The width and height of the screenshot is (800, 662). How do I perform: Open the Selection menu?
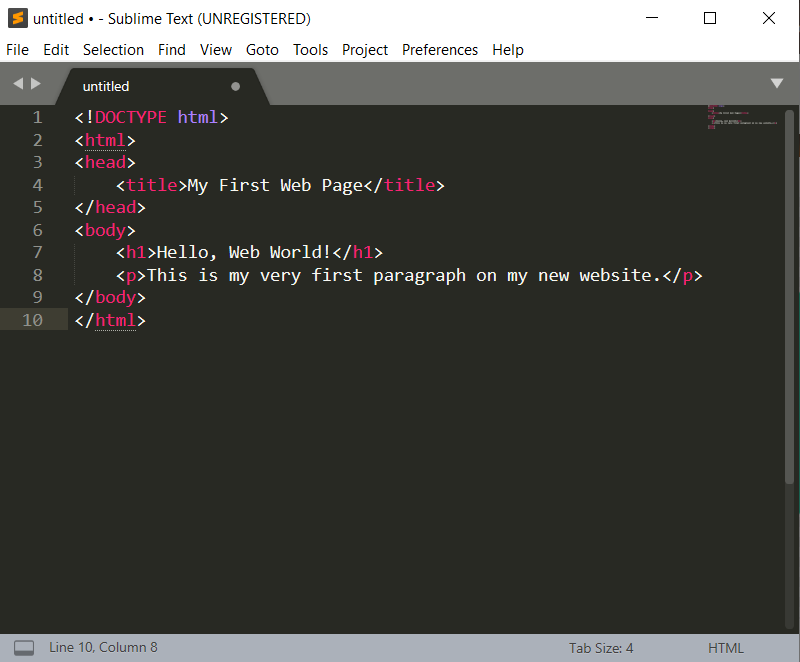click(x=113, y=49)
